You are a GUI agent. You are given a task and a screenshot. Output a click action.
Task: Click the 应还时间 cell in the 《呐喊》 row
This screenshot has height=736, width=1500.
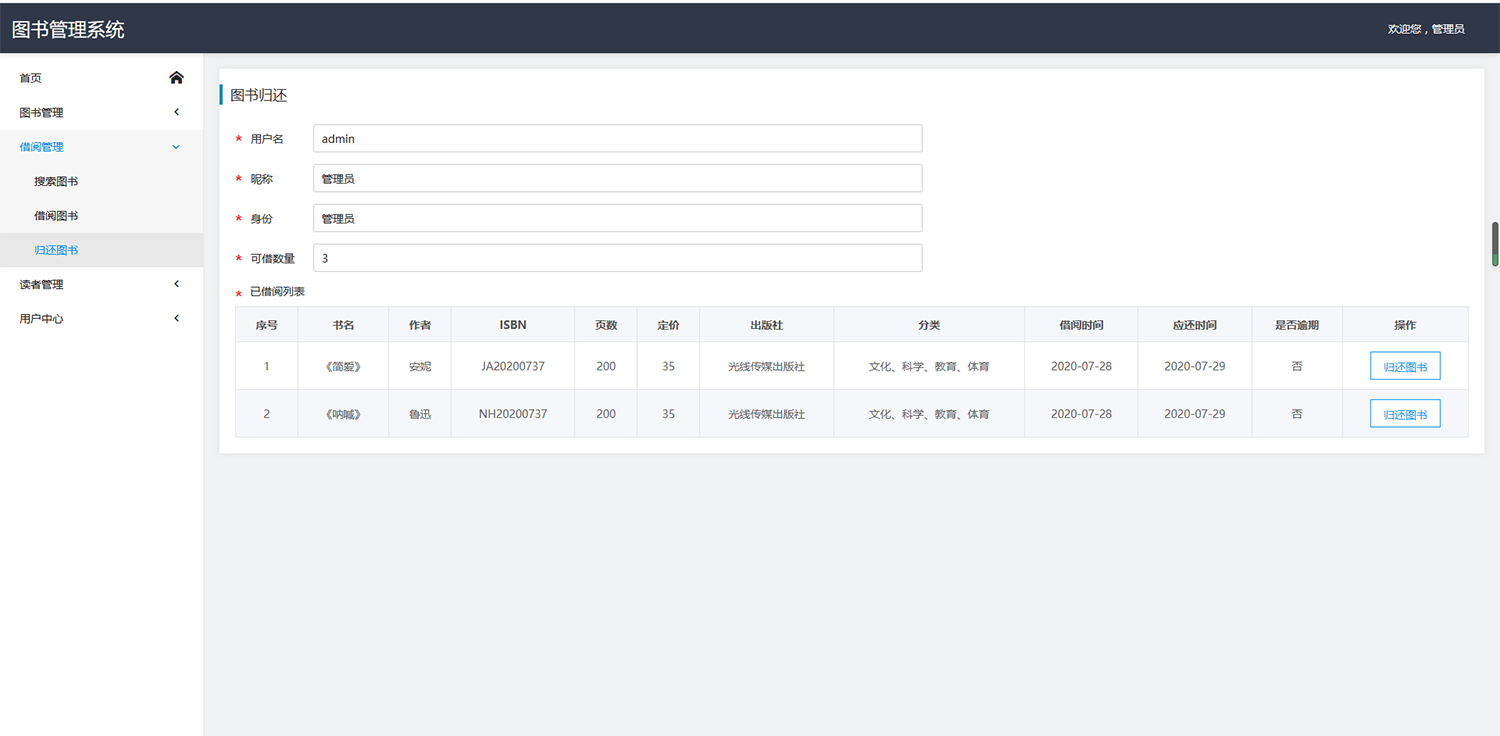[1195, 414]
